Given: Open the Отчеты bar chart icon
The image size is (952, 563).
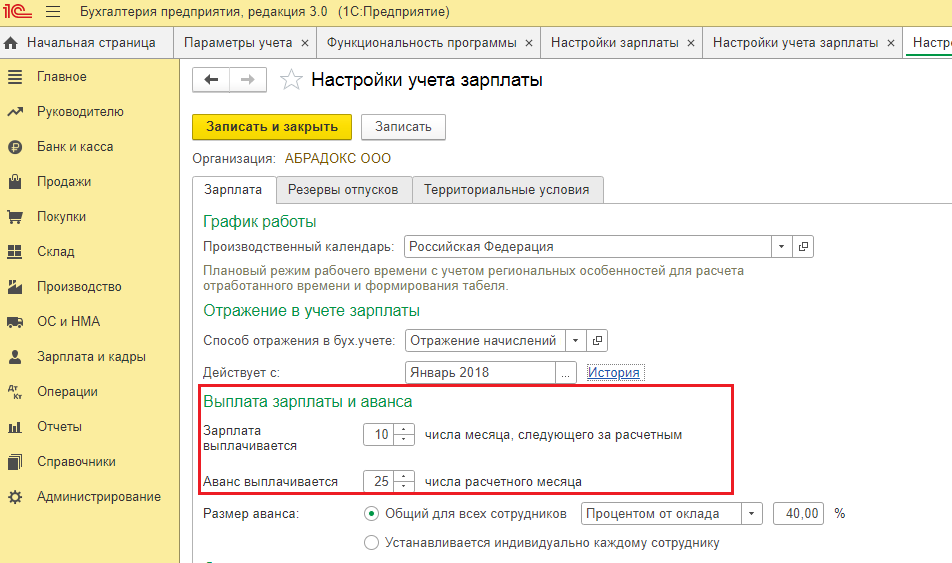Looking at the screenshot, I should click(15, 427).
